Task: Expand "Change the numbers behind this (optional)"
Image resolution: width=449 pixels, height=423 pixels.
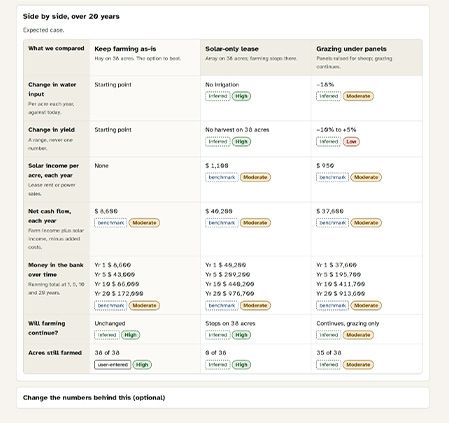Action: click(x=223, y=398)
